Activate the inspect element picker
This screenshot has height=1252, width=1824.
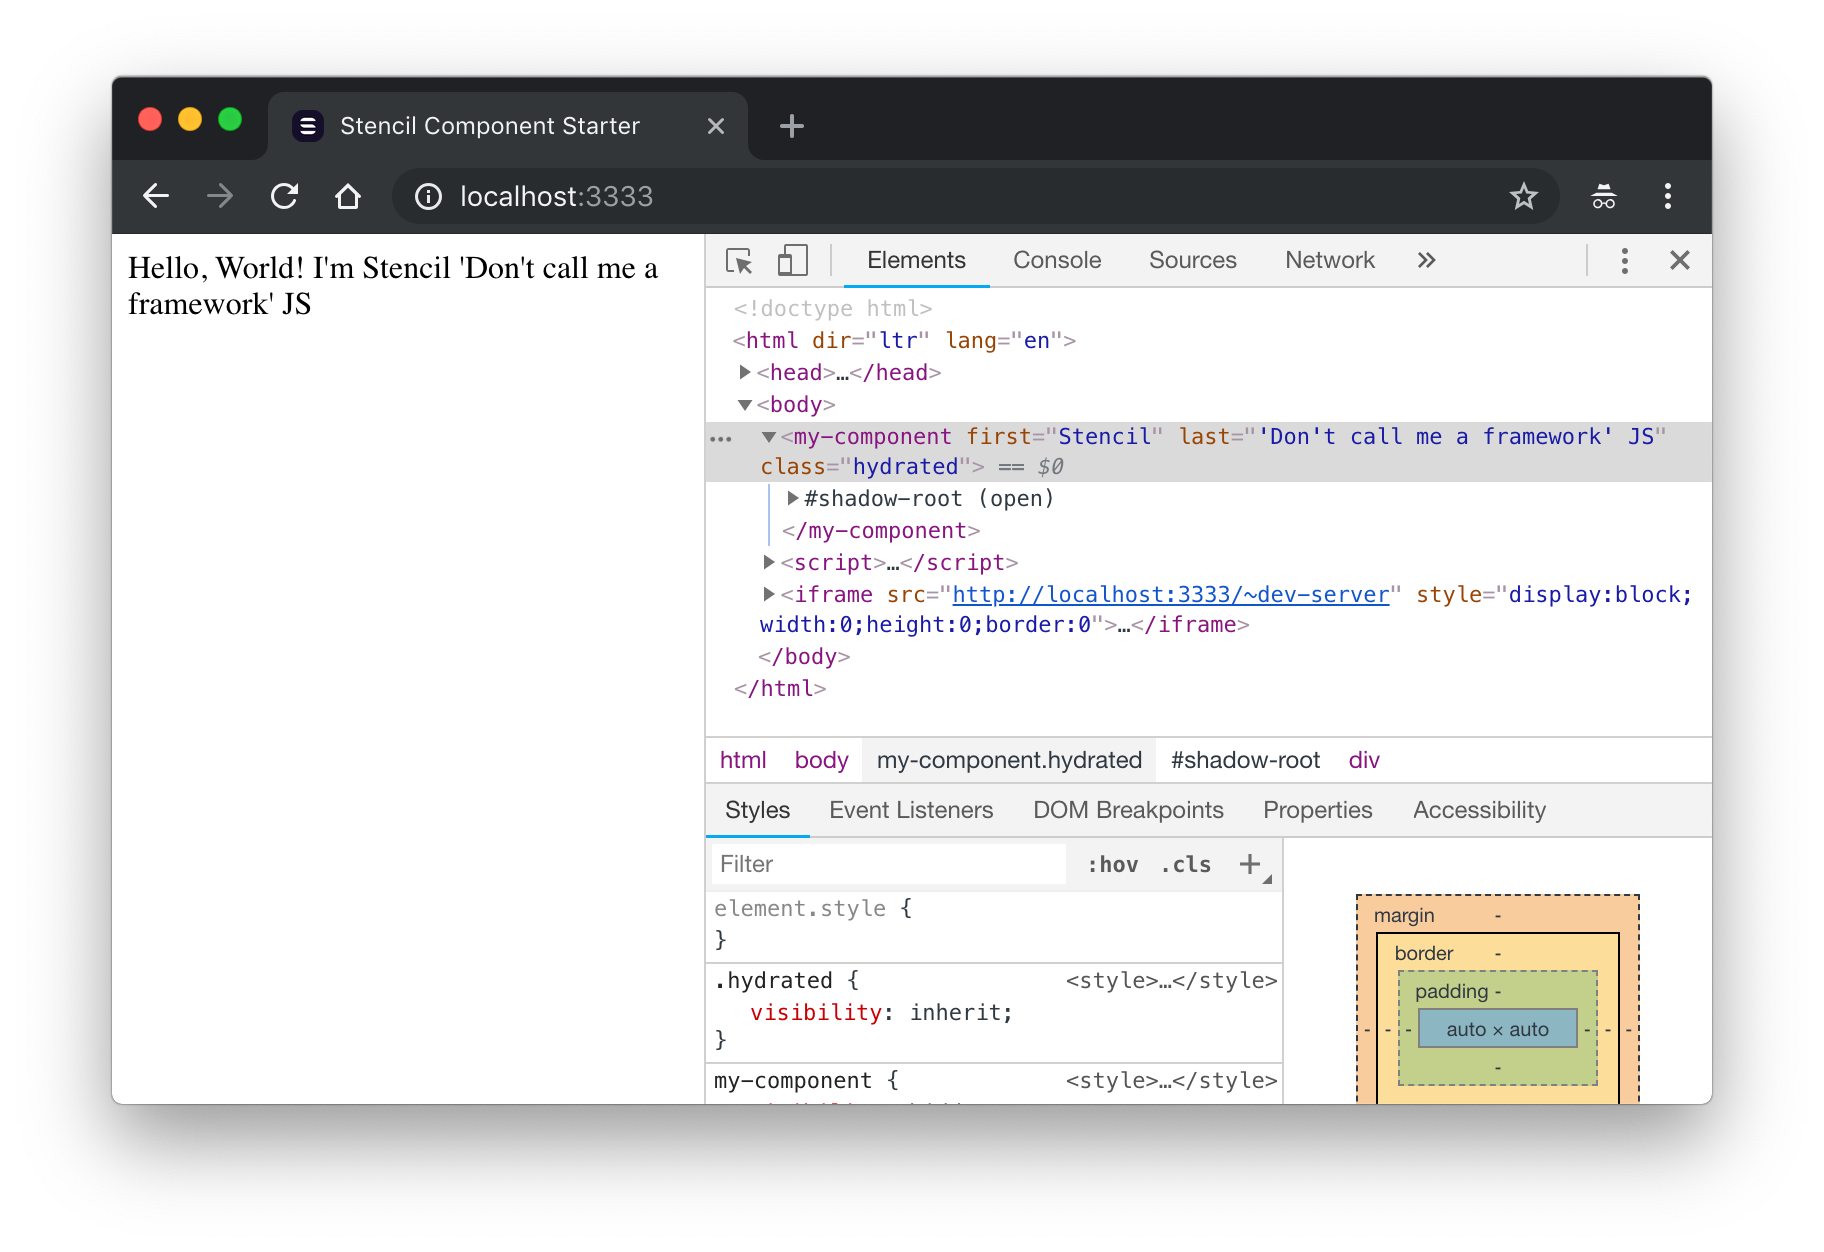(740, 261)
